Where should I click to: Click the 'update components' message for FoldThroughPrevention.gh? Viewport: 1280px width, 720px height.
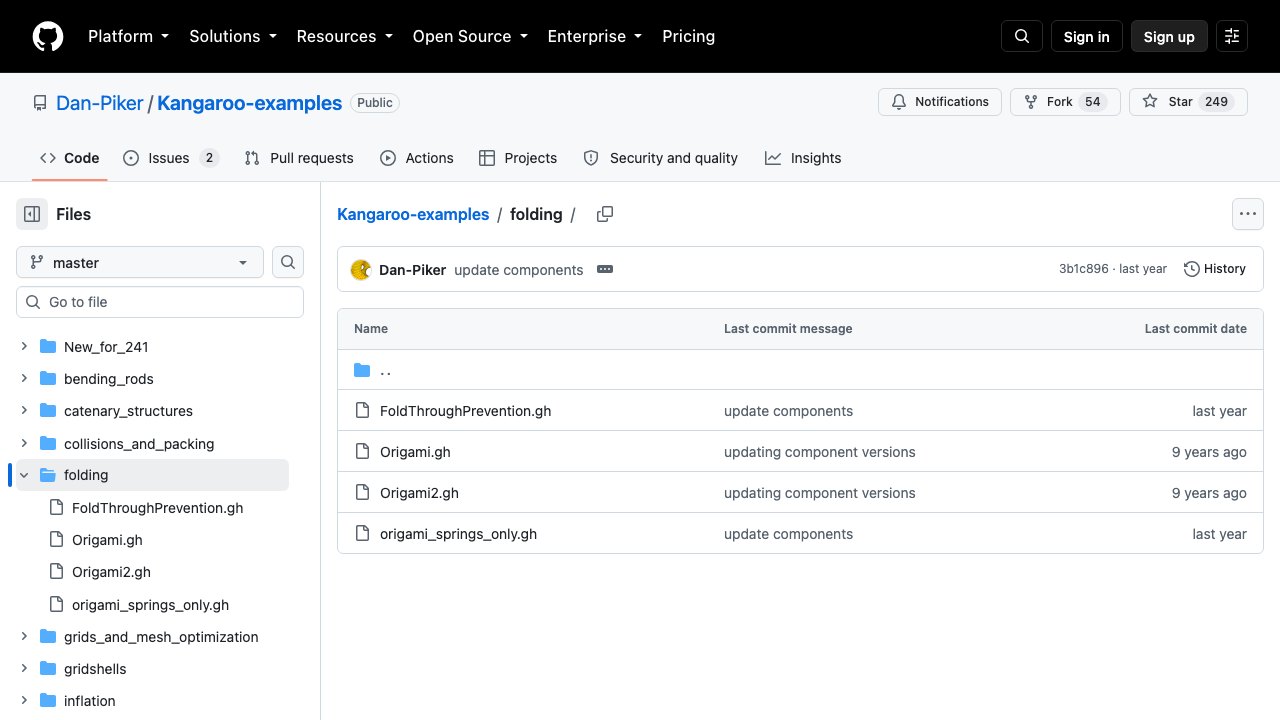point(789,411)
